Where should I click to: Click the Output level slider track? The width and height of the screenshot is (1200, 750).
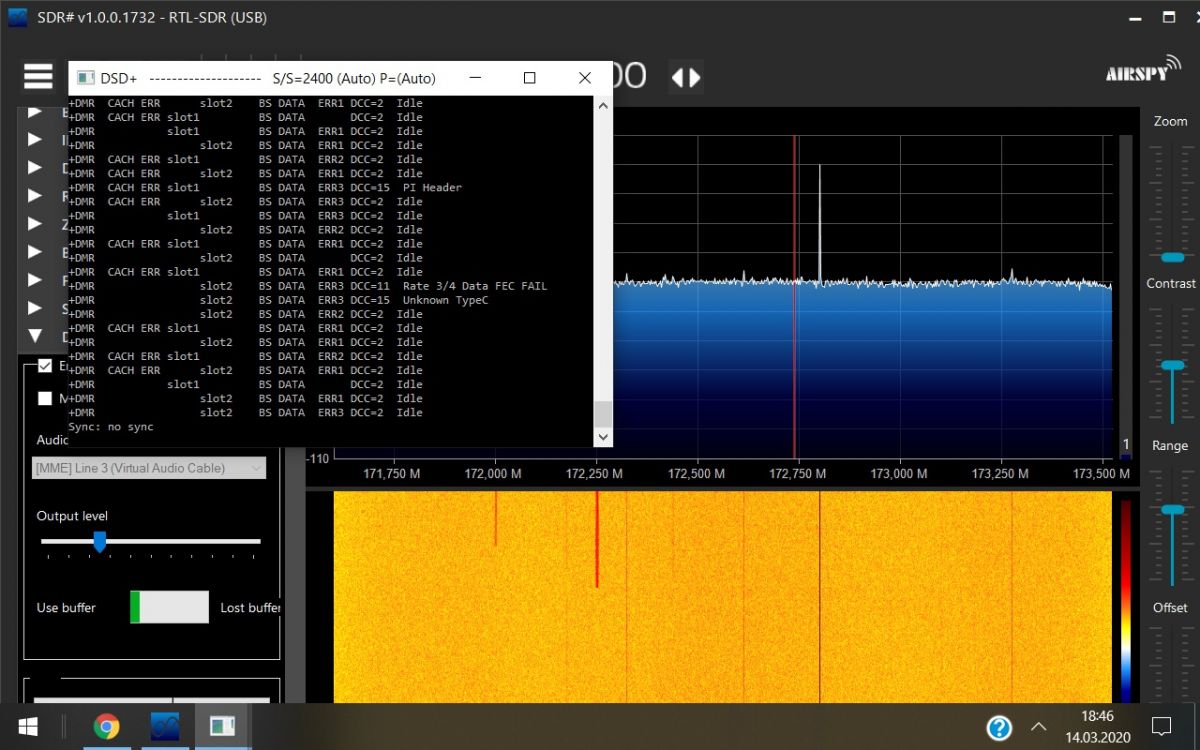(x=180, y=541)
